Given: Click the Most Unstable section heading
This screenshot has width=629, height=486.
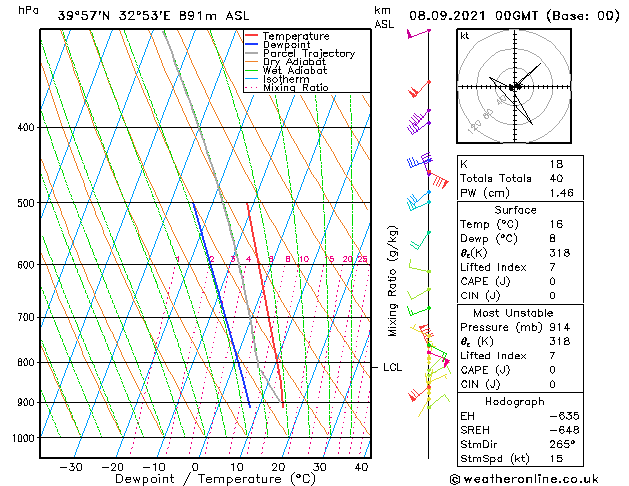Looking at the screenshot, I should point(513,313).
